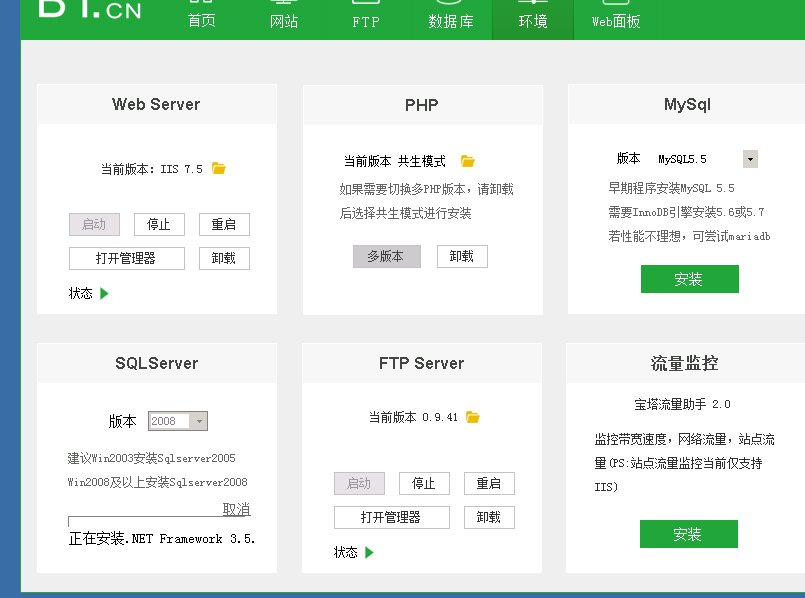Click the SQLServer 版本 label
The image size is (805, 598).
click(122, 421)
